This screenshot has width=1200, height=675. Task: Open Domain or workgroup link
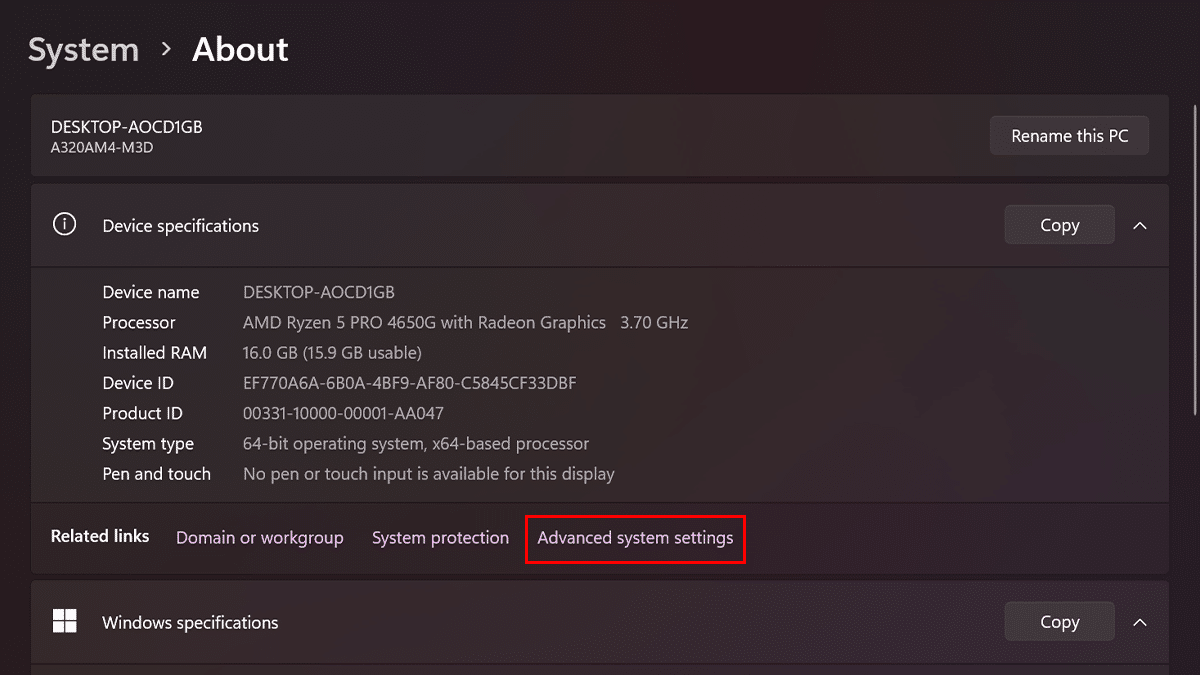pos(259,538)
